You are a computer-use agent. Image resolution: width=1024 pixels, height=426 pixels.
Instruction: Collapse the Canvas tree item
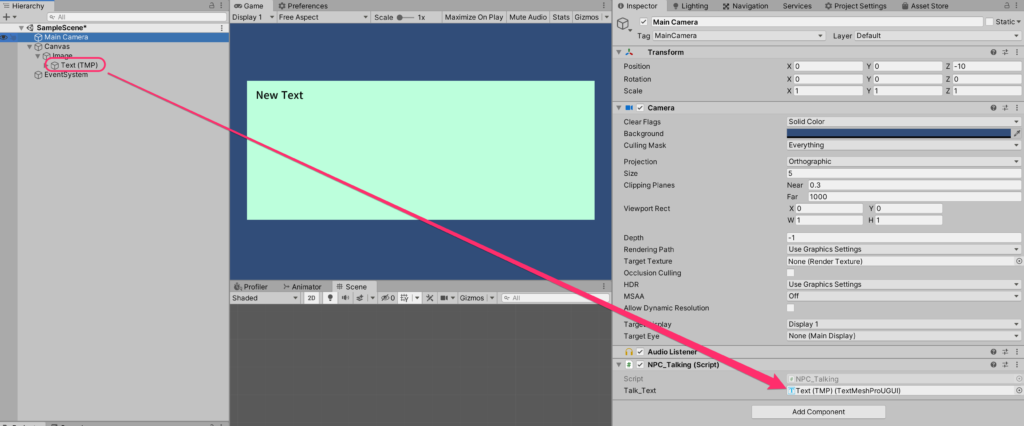pos(30,46)
